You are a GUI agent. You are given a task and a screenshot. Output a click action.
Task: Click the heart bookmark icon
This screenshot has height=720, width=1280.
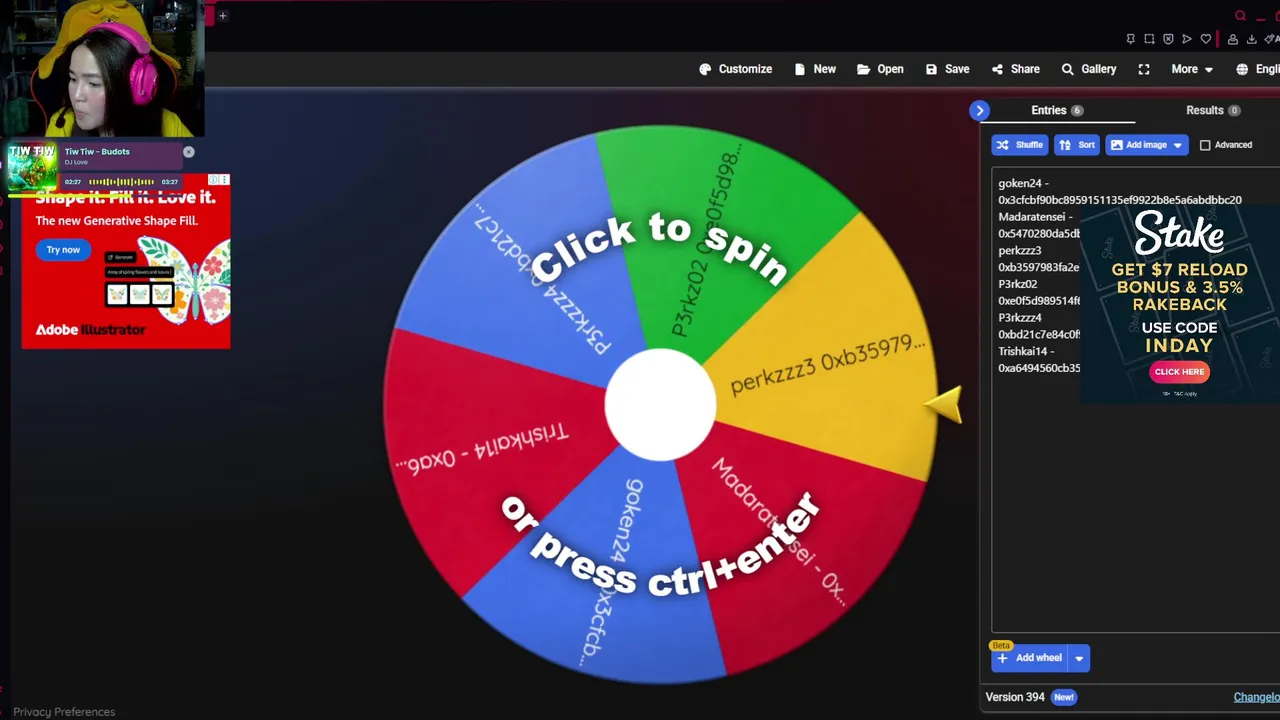tap(1206, 39)
